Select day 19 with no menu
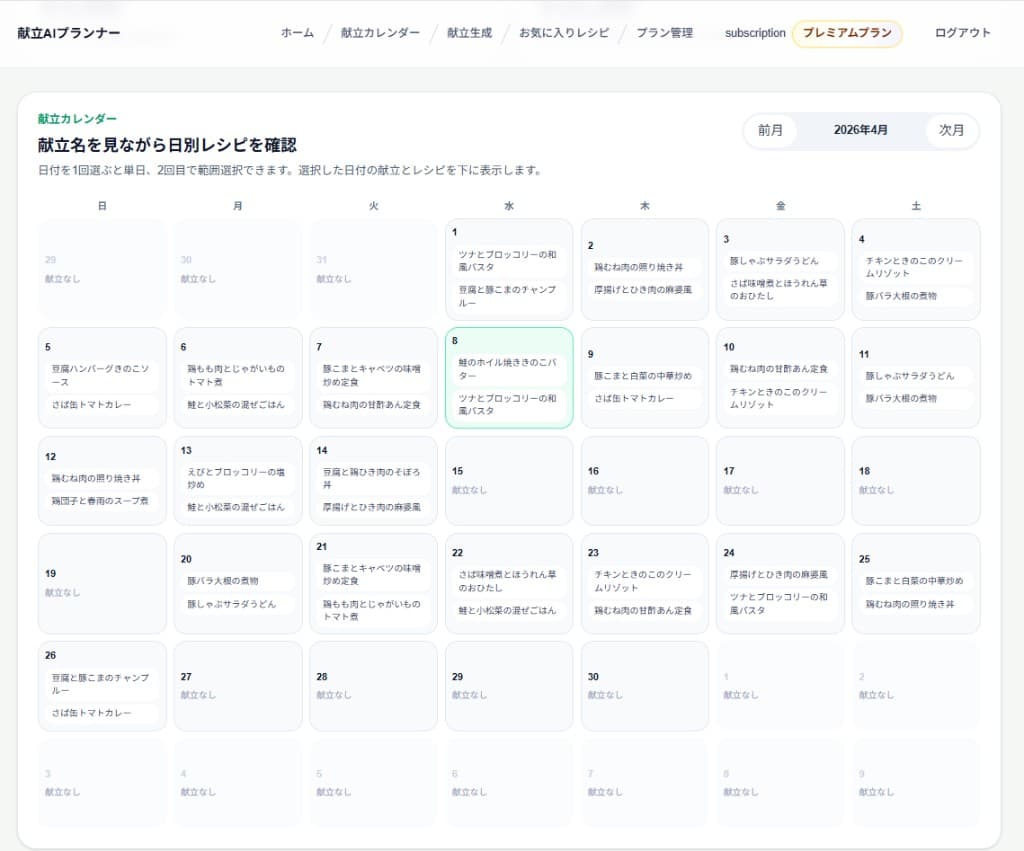The width and height of the screenshot is (1024, 851). click(102, 583)
